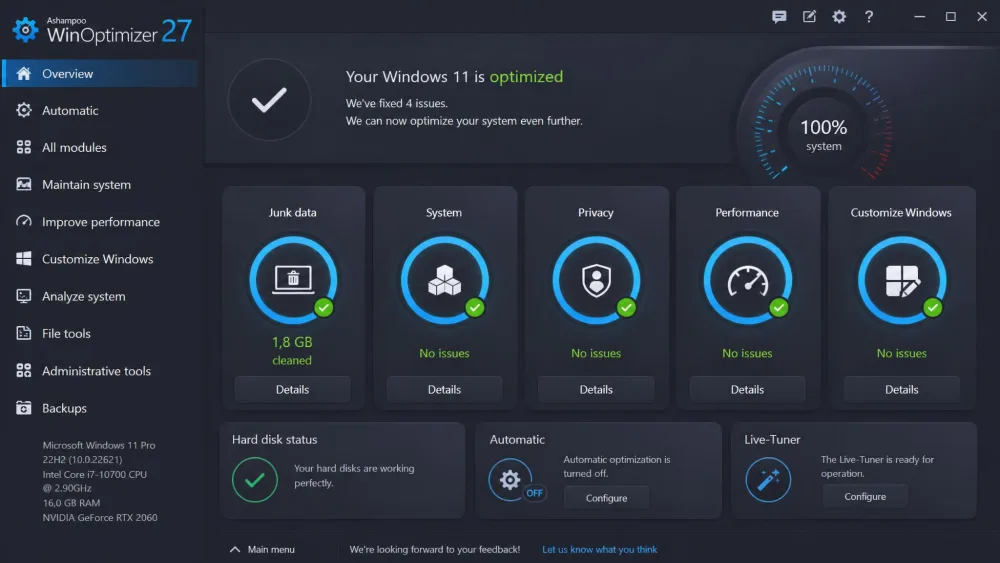The image size is (1000, 563).
Task: Open Details for Customize Windows card
Action: pos(902,390)
